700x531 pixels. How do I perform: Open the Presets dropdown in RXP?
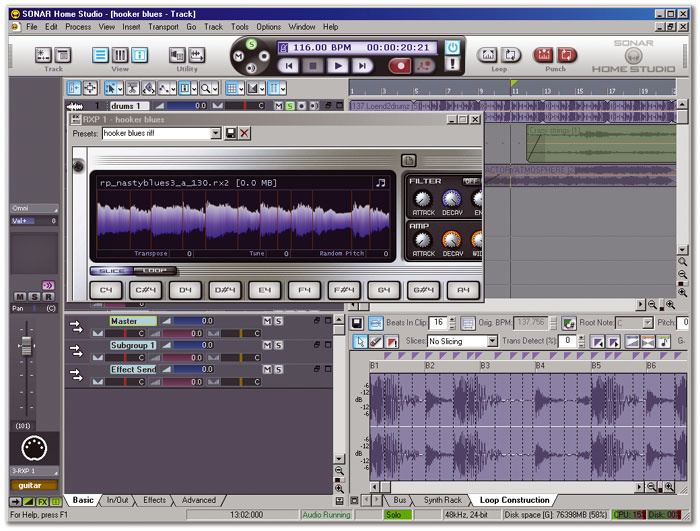coord(216,133)
